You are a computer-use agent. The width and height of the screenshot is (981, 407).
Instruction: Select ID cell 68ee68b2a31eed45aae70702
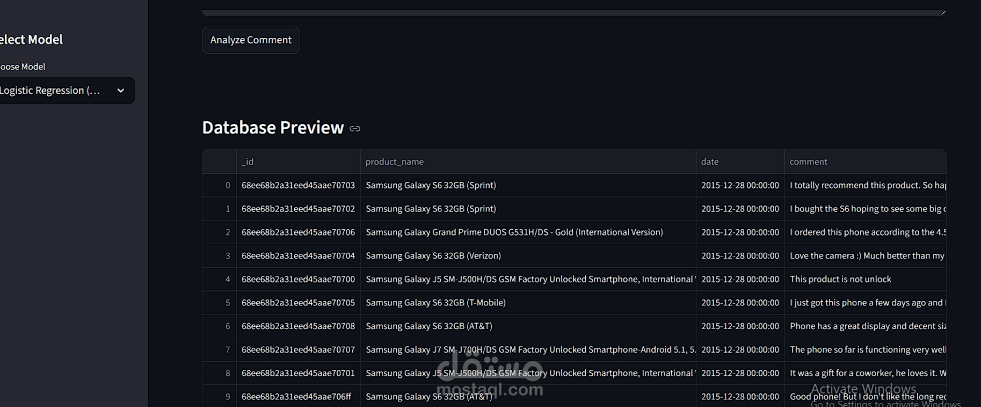[298, 209]
